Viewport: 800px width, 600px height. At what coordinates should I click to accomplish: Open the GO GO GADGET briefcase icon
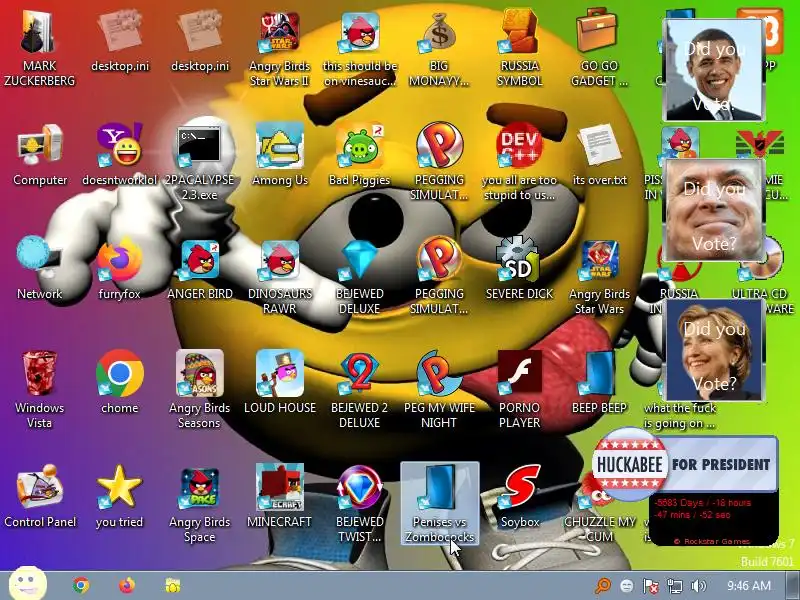click(599, 48)
